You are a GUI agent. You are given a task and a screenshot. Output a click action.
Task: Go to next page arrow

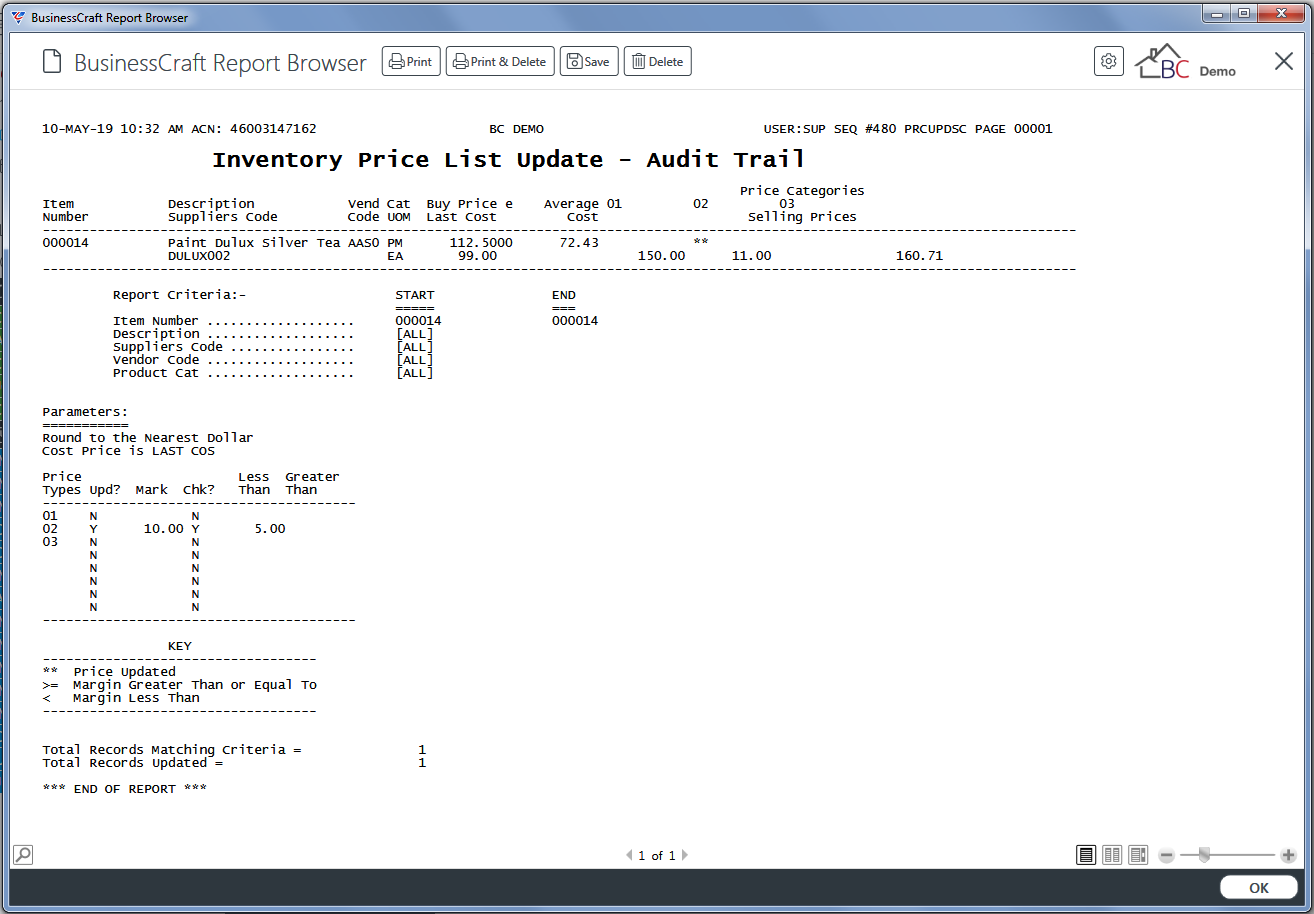685,855
